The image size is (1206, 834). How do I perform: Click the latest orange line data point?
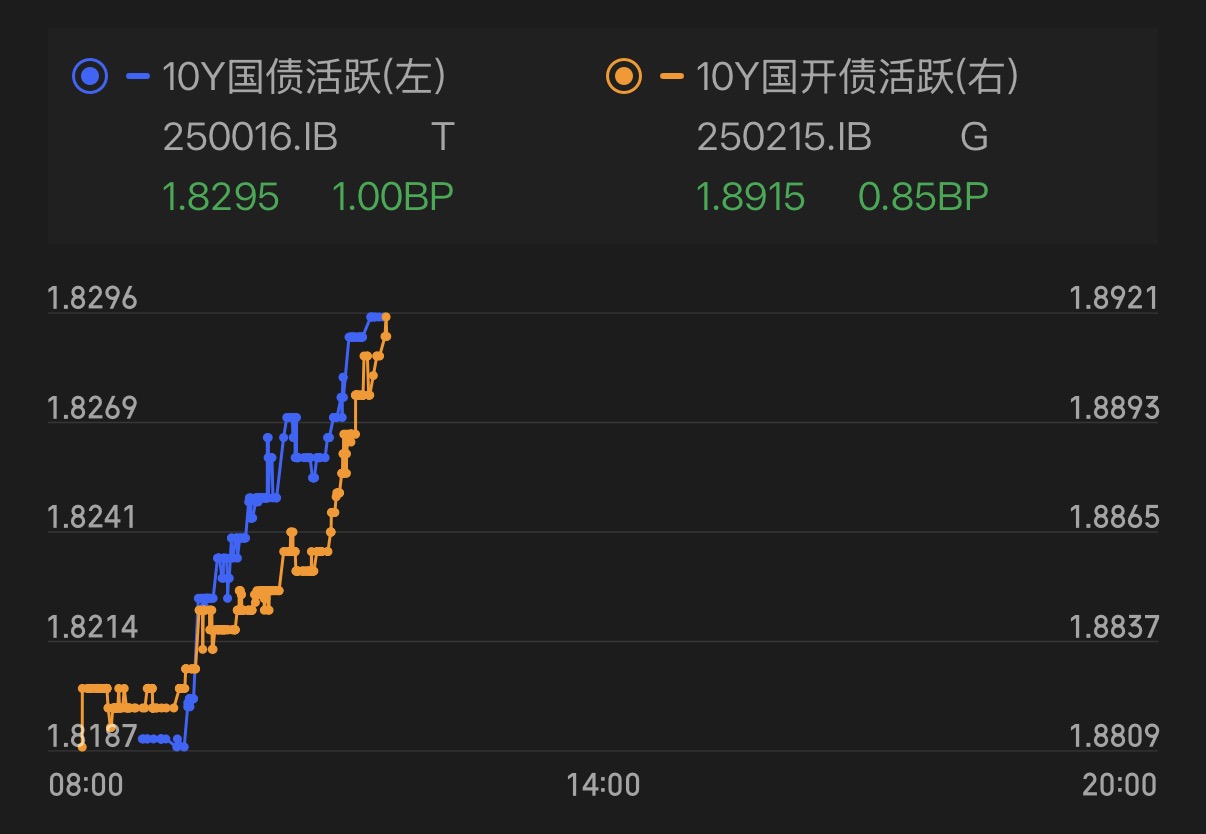pyautogui.click(x=386, y=317)
